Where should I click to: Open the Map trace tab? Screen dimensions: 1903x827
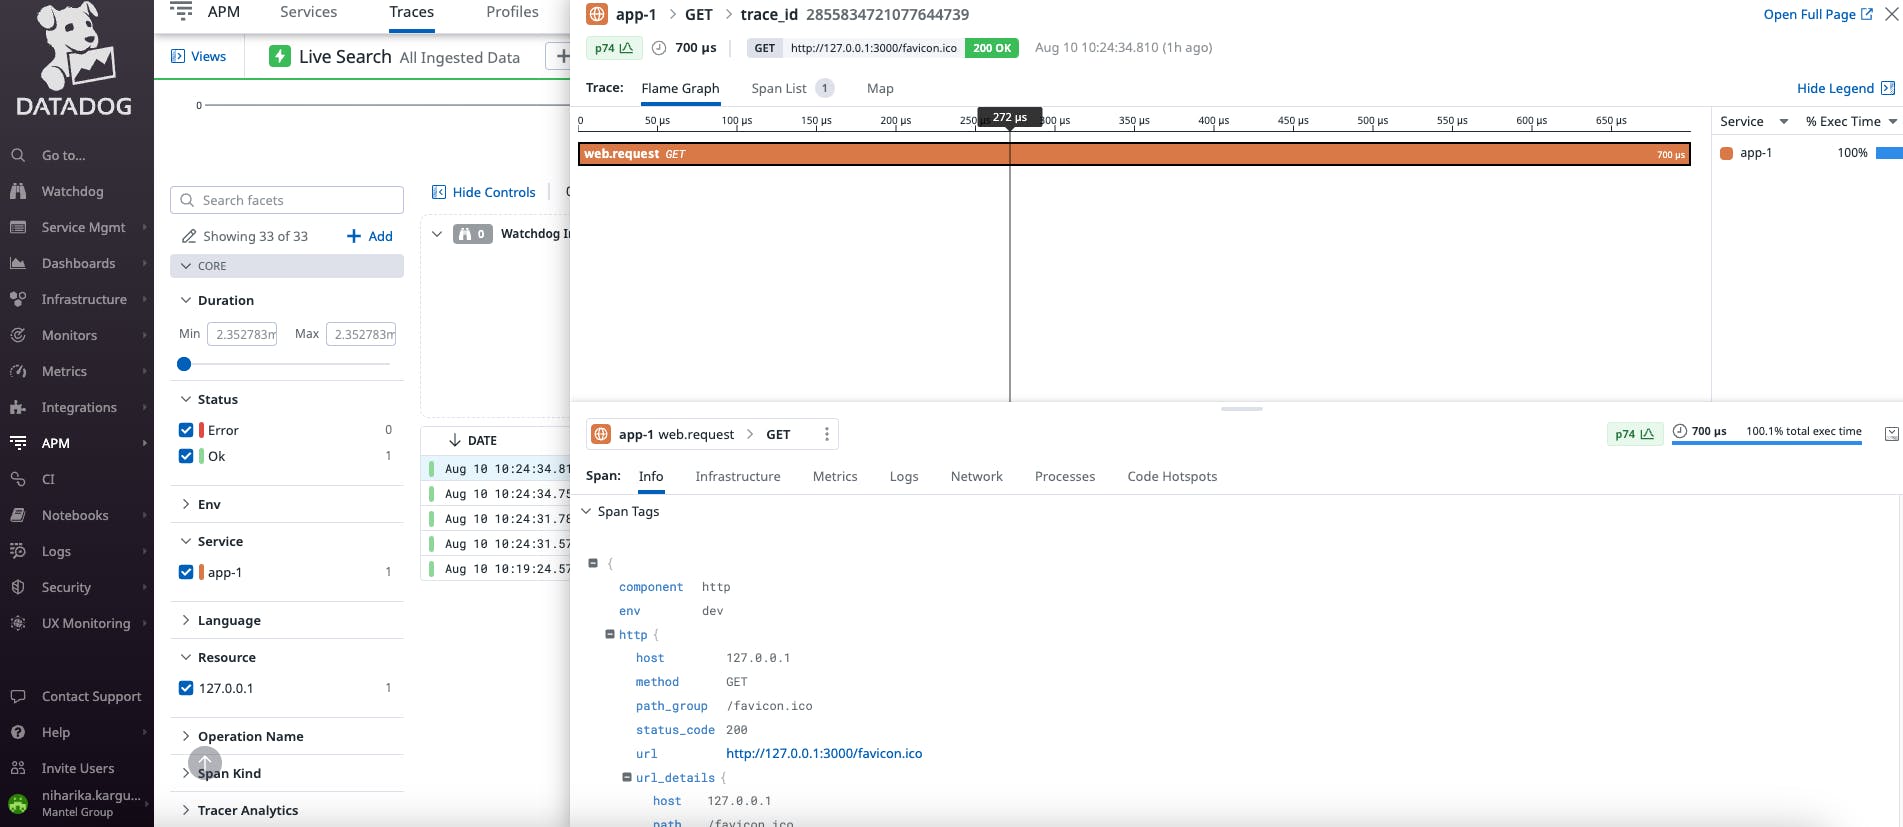click(880, 88)
